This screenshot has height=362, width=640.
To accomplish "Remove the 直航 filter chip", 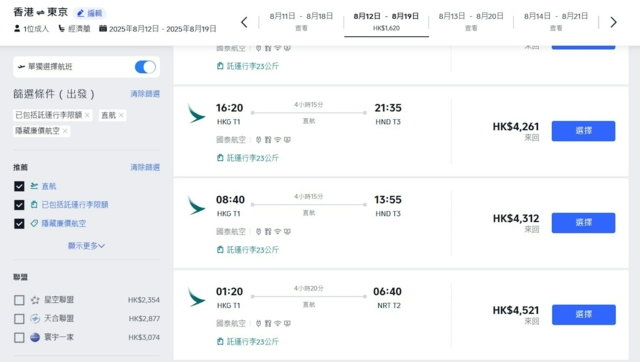I will (121, 115).
